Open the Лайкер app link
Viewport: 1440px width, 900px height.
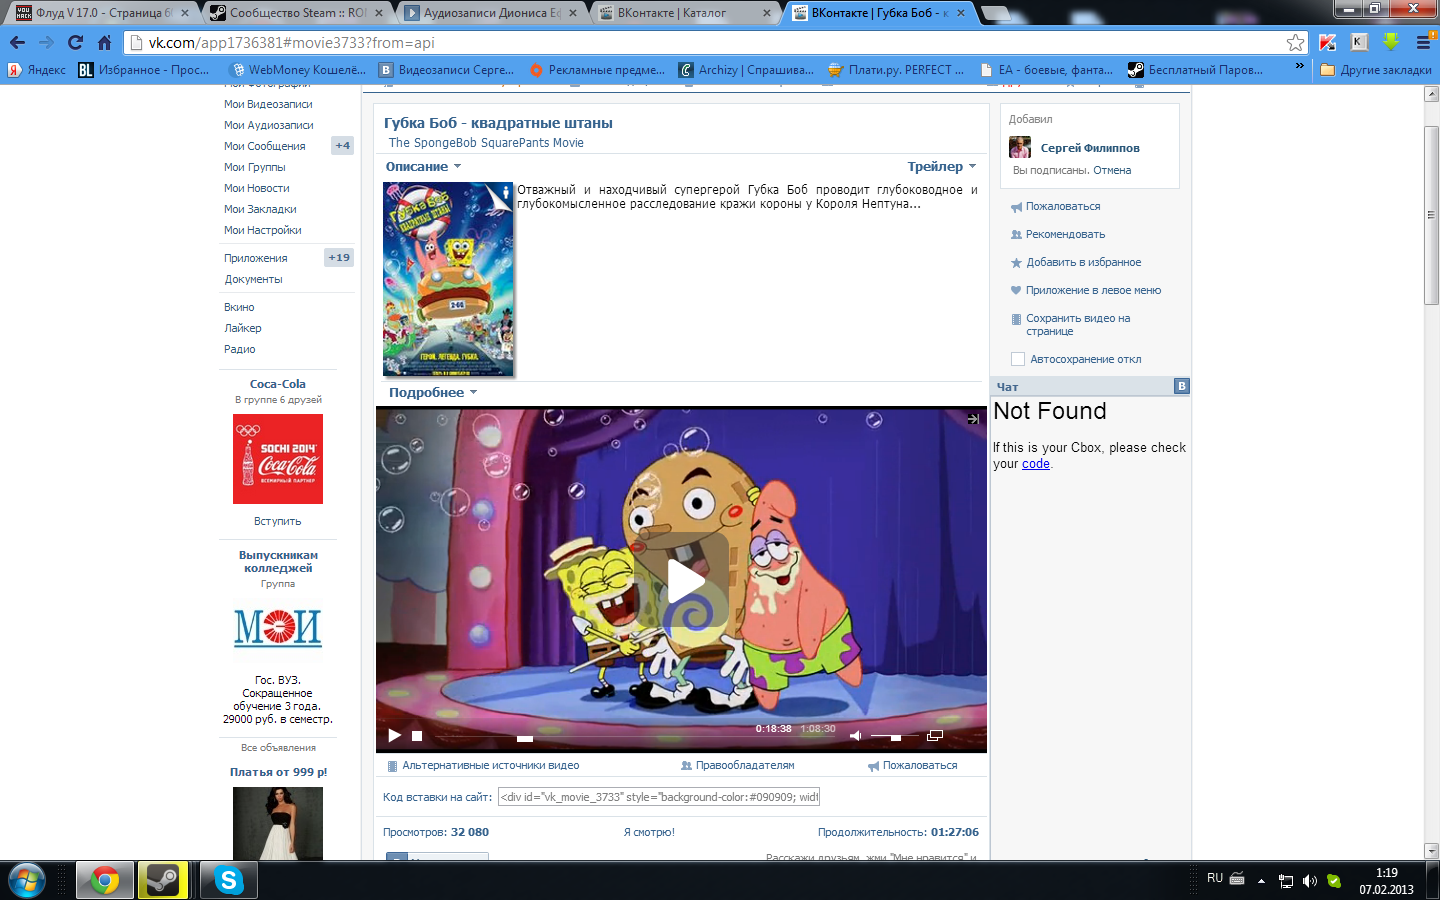(243, 328)
